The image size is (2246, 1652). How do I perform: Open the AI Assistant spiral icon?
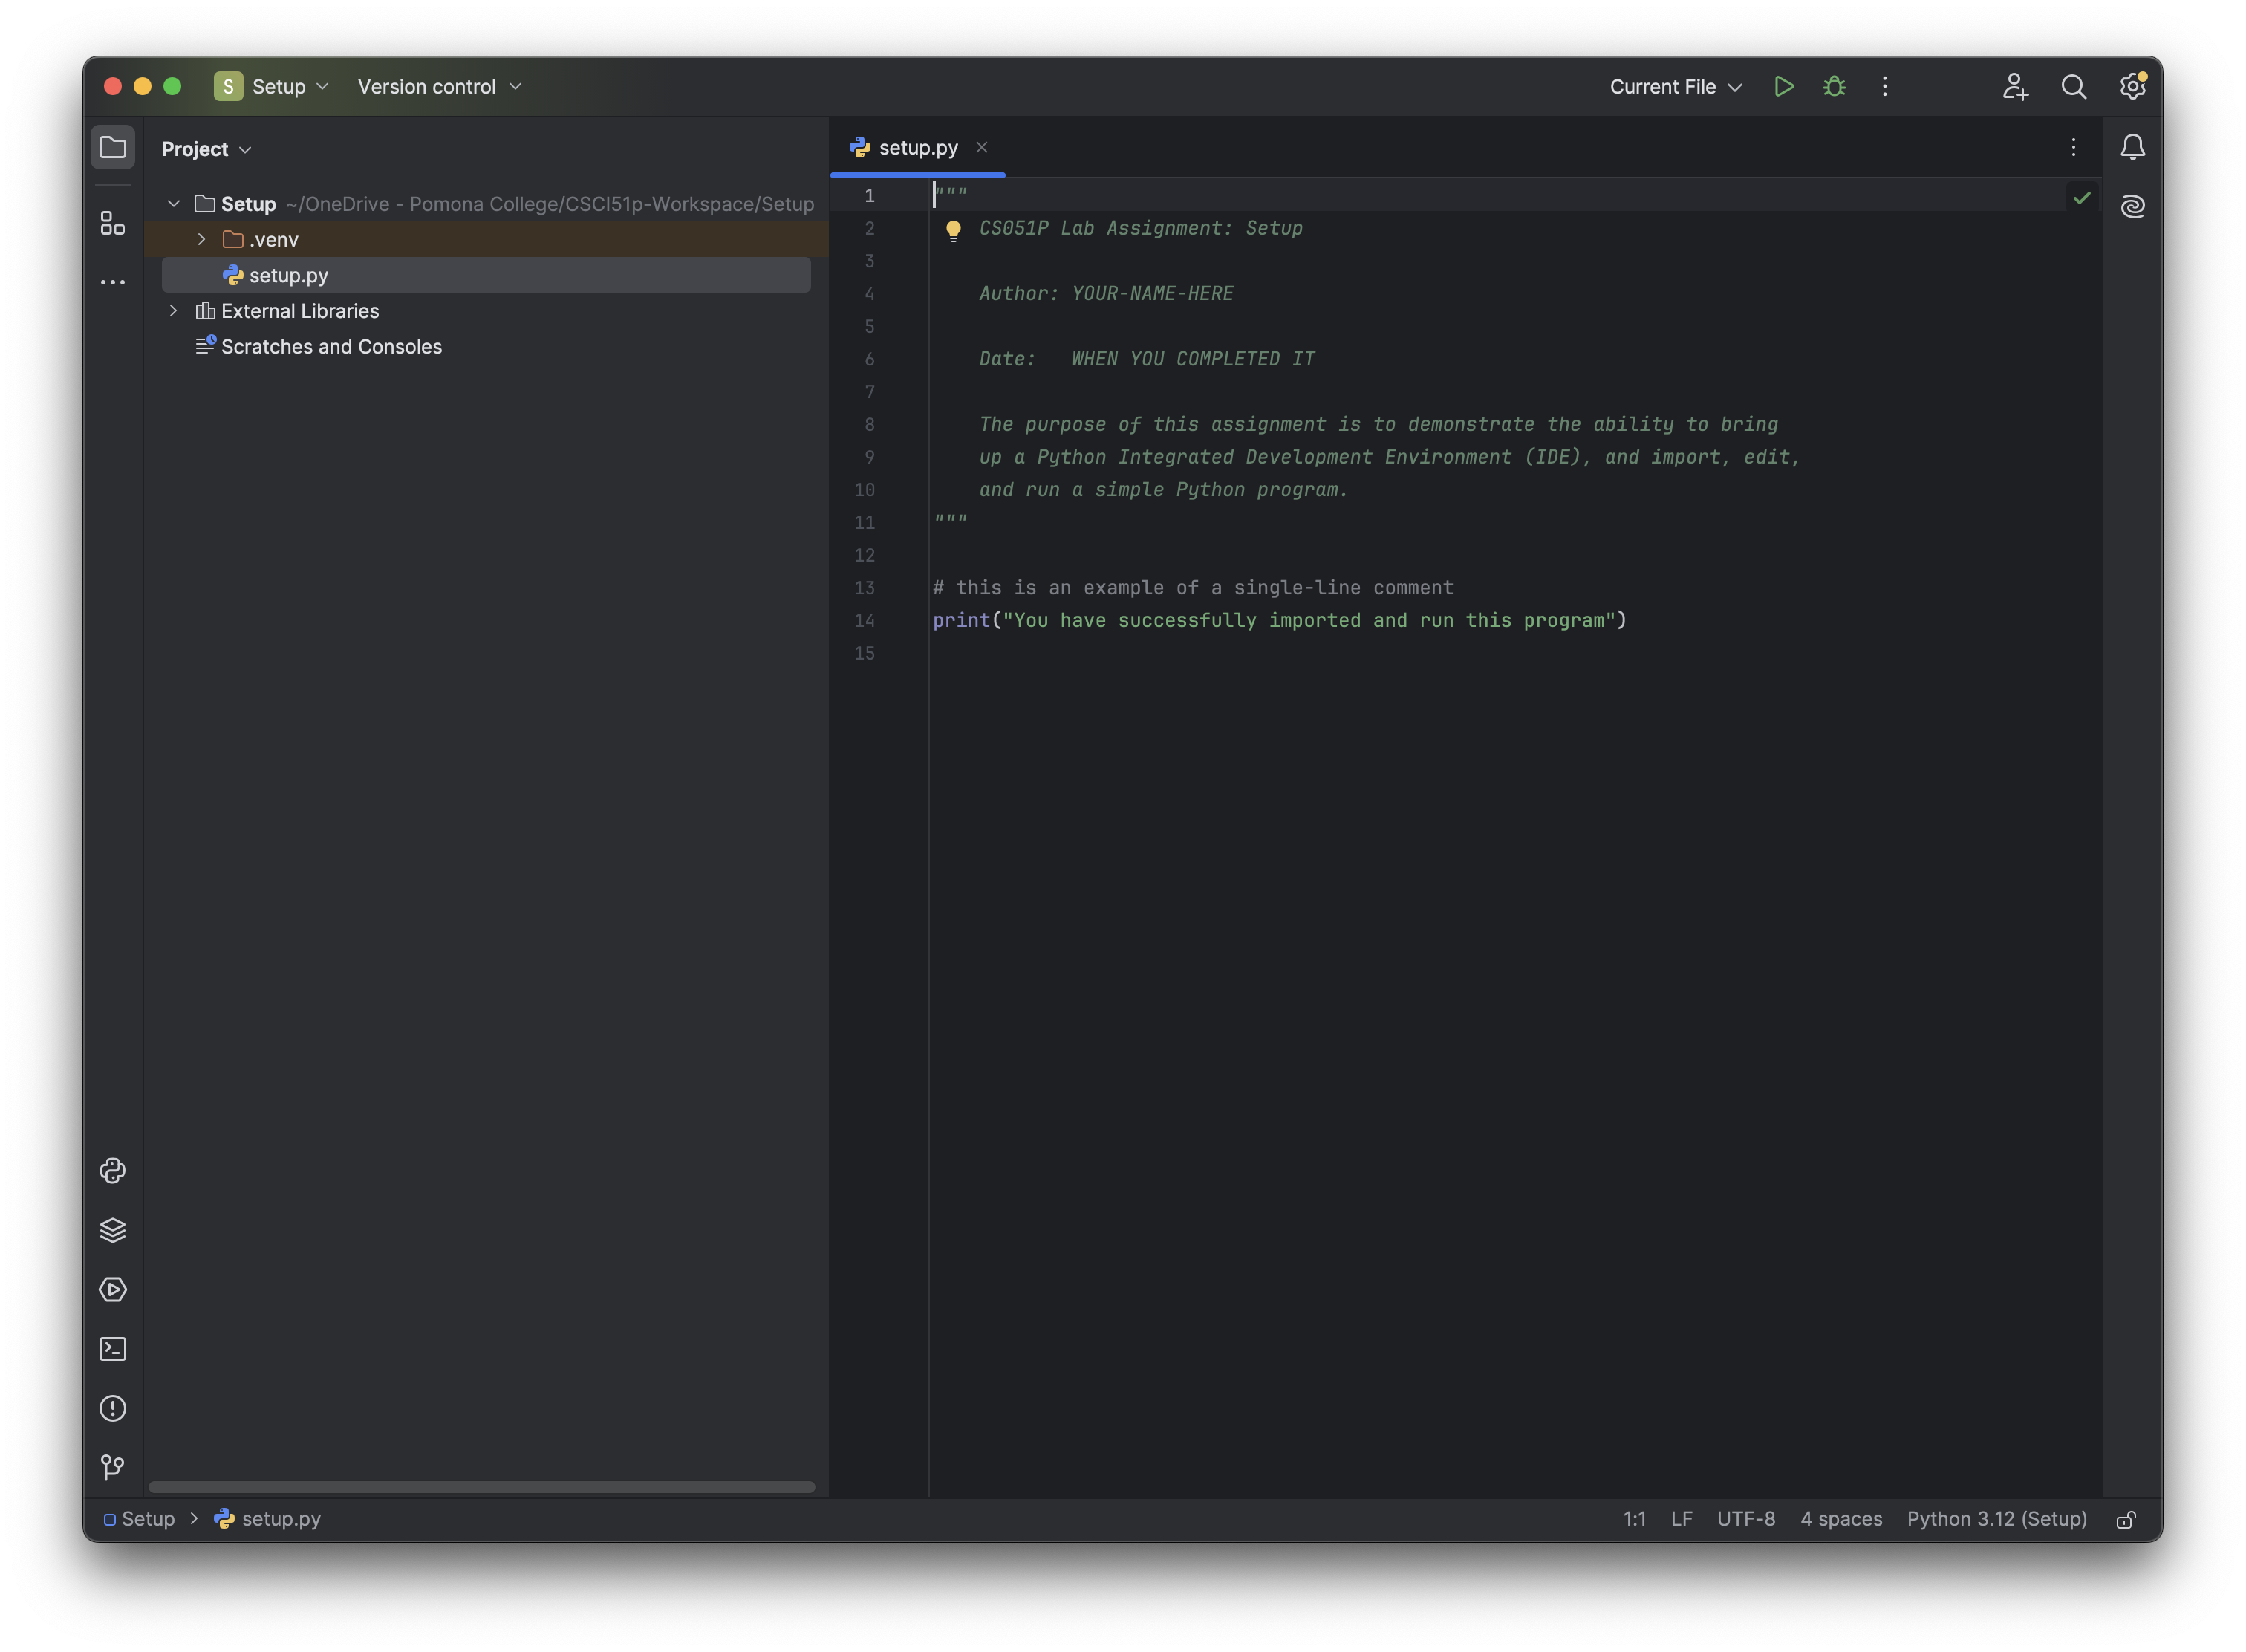pyautogui.click(x=2133, y=207)
